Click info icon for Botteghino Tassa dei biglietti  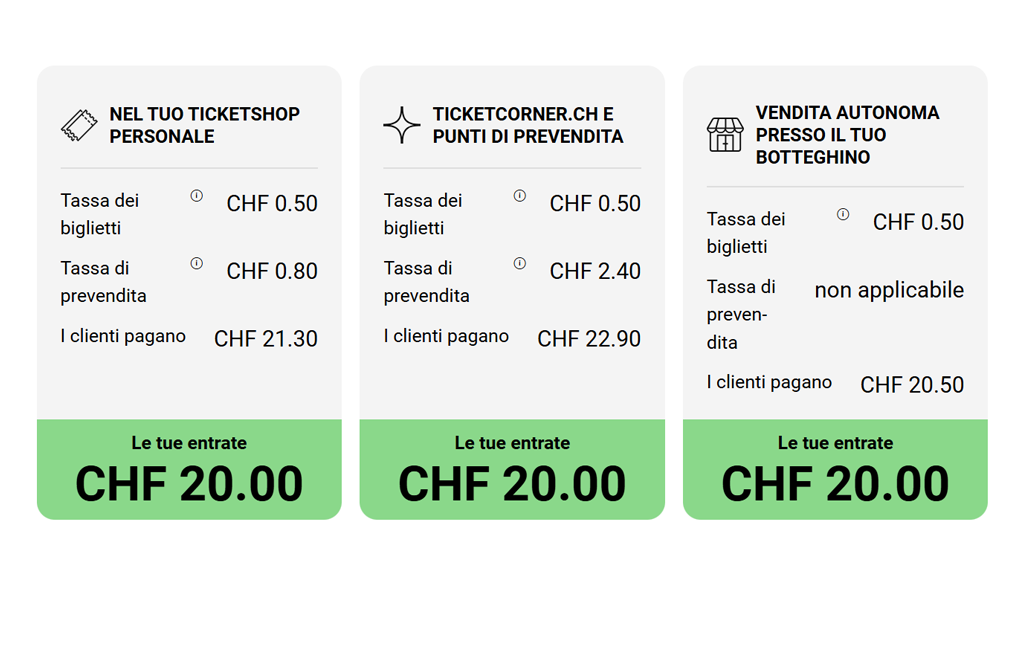pyautogui.click(x=843, y=214)
